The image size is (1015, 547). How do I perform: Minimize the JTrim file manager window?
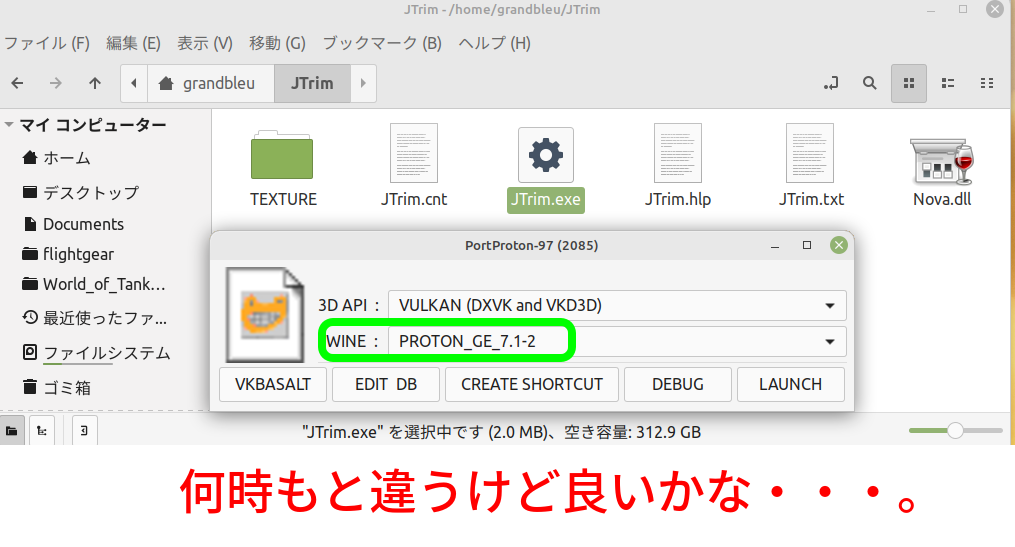click(931, 10)
